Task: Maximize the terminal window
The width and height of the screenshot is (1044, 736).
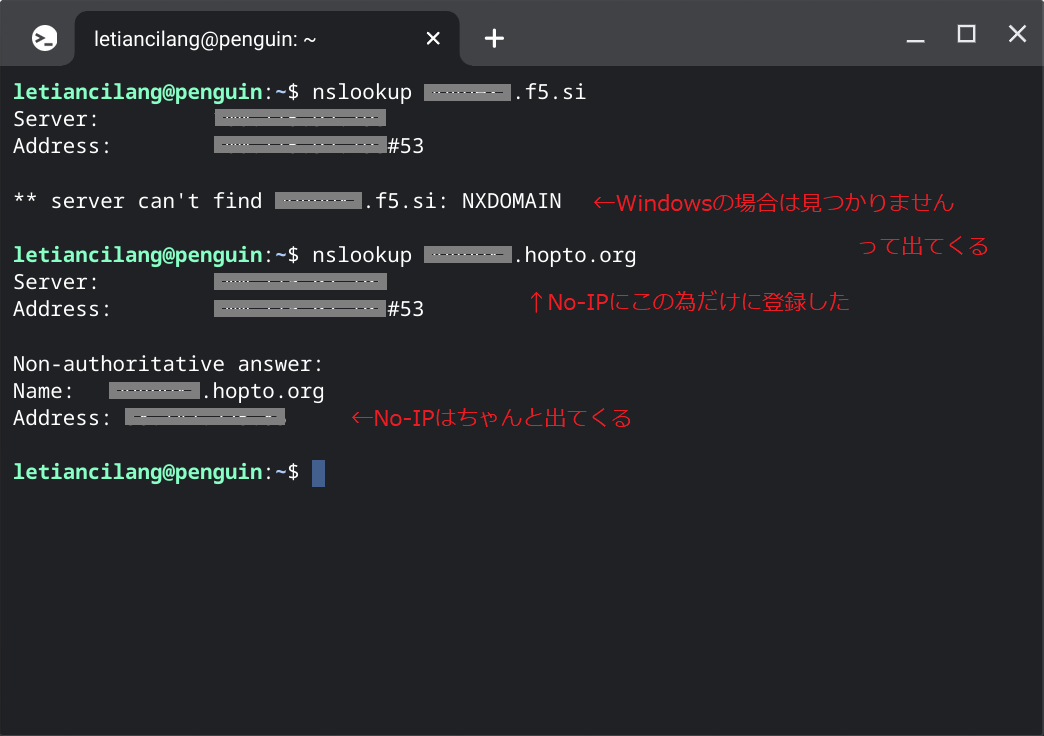Action: (966, 33)
